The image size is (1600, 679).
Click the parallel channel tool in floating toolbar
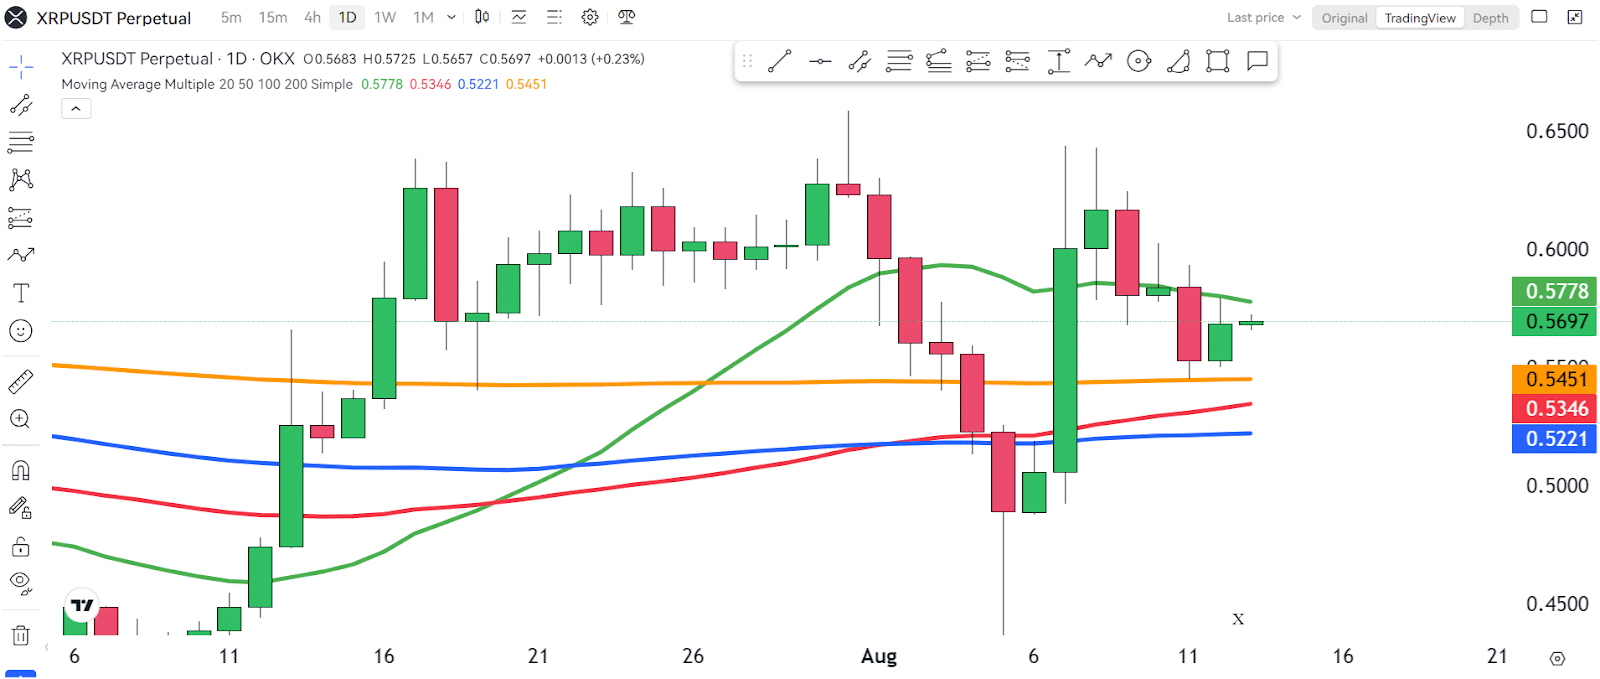coord(859,61)
